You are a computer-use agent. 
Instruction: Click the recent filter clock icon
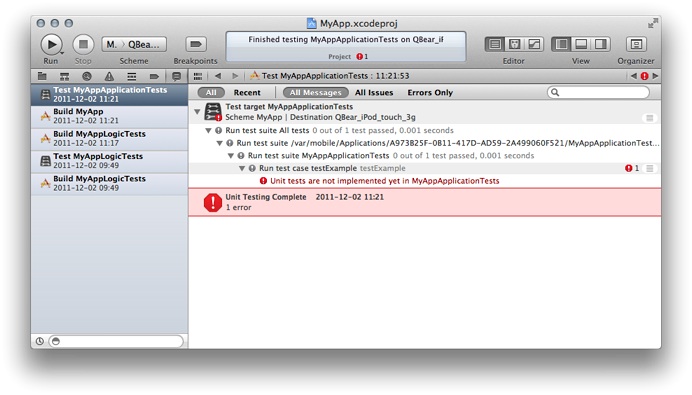tap(40, 341)
